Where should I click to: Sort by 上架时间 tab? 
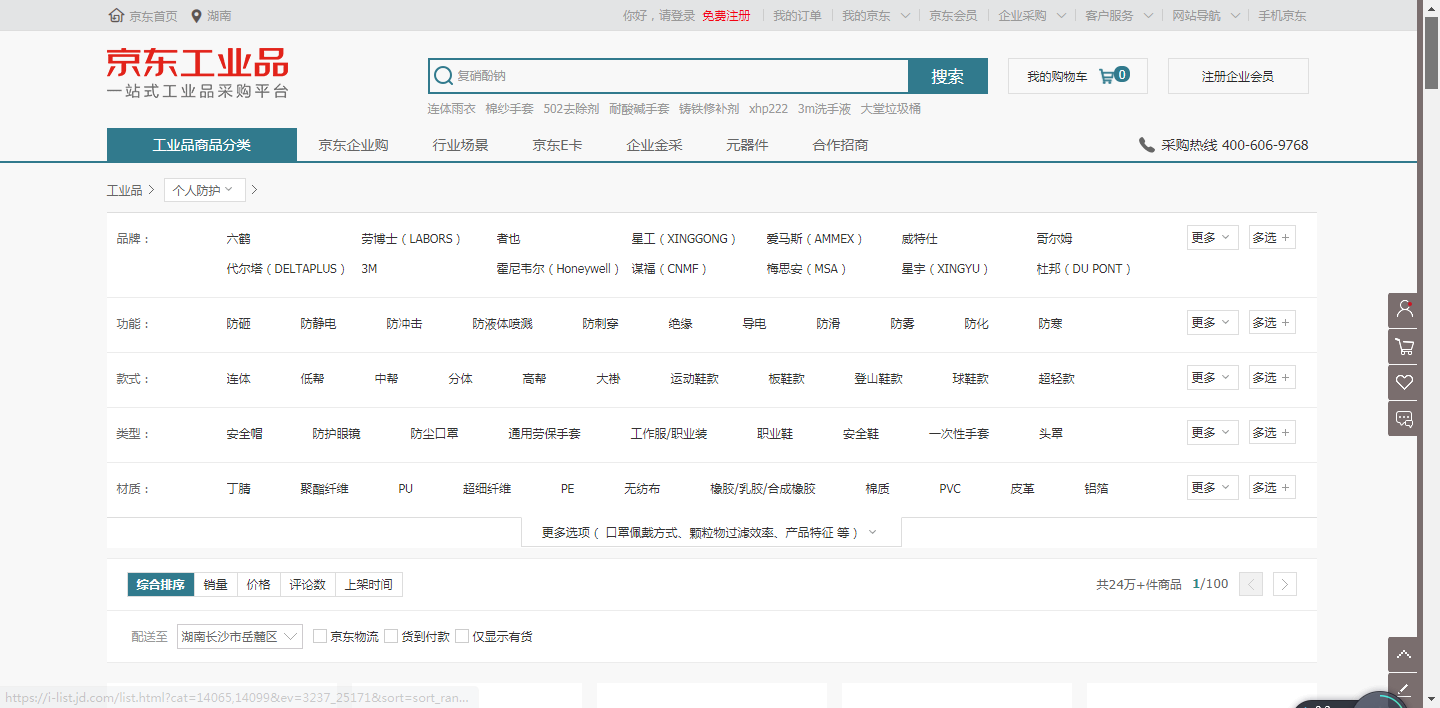click(368, 585)
